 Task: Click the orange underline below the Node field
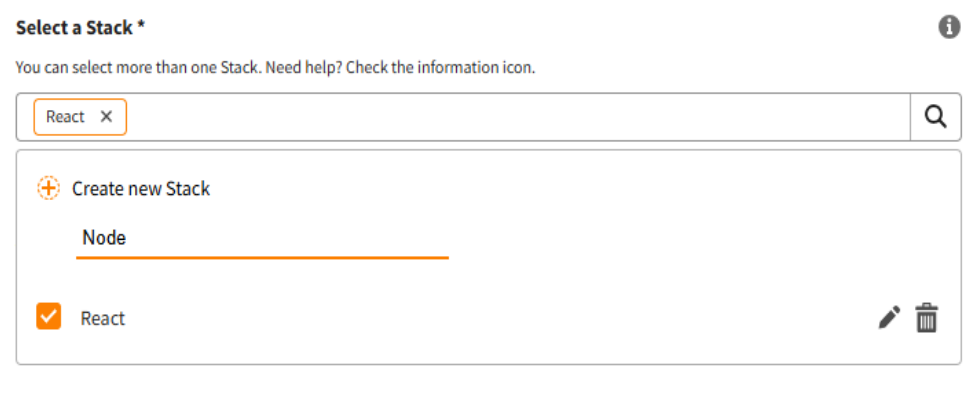point(262,257)
